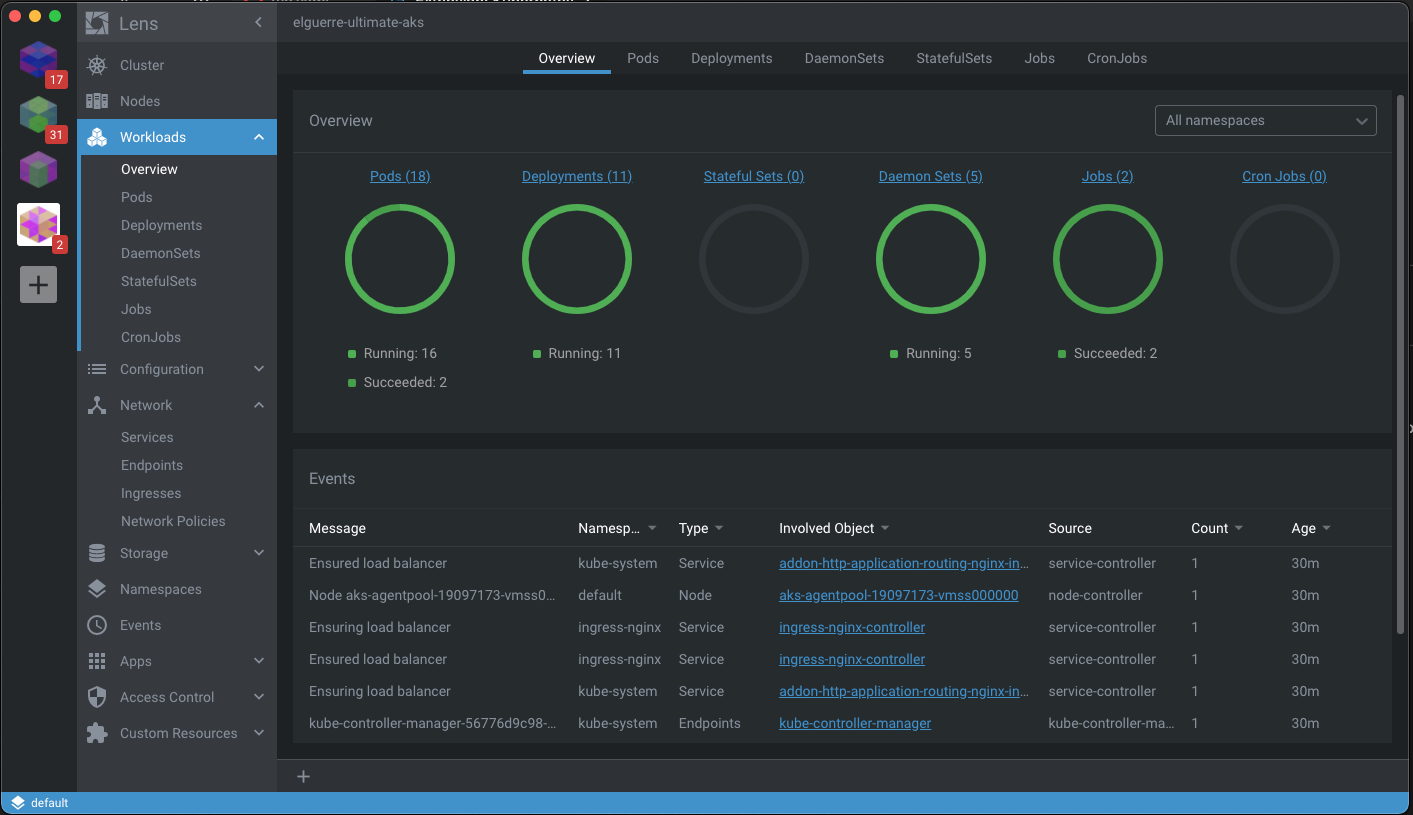Click the Daemon Sets green status ring
The height and width of the screenshot is (815, 1413).
tap(930, 259)
